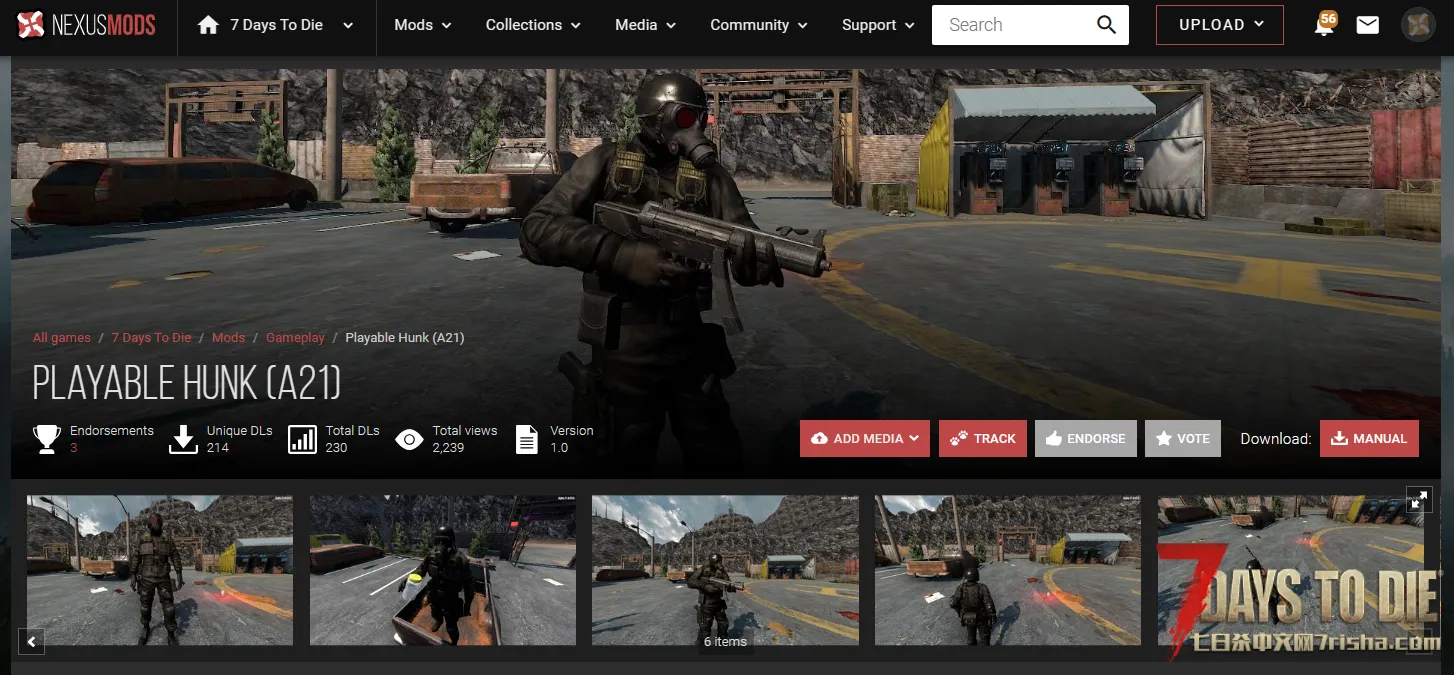This screenshot has width=1454, height=675.
Task: Click the Unique DLs download icon
Action: click(x=183, y=439)
